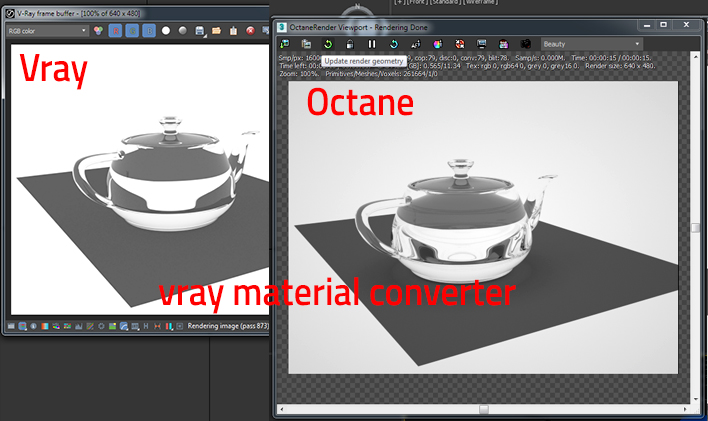
Task: Open the RGB color channel dropdown in V-Ray frame buffer
Action: (x=47, y=31)
